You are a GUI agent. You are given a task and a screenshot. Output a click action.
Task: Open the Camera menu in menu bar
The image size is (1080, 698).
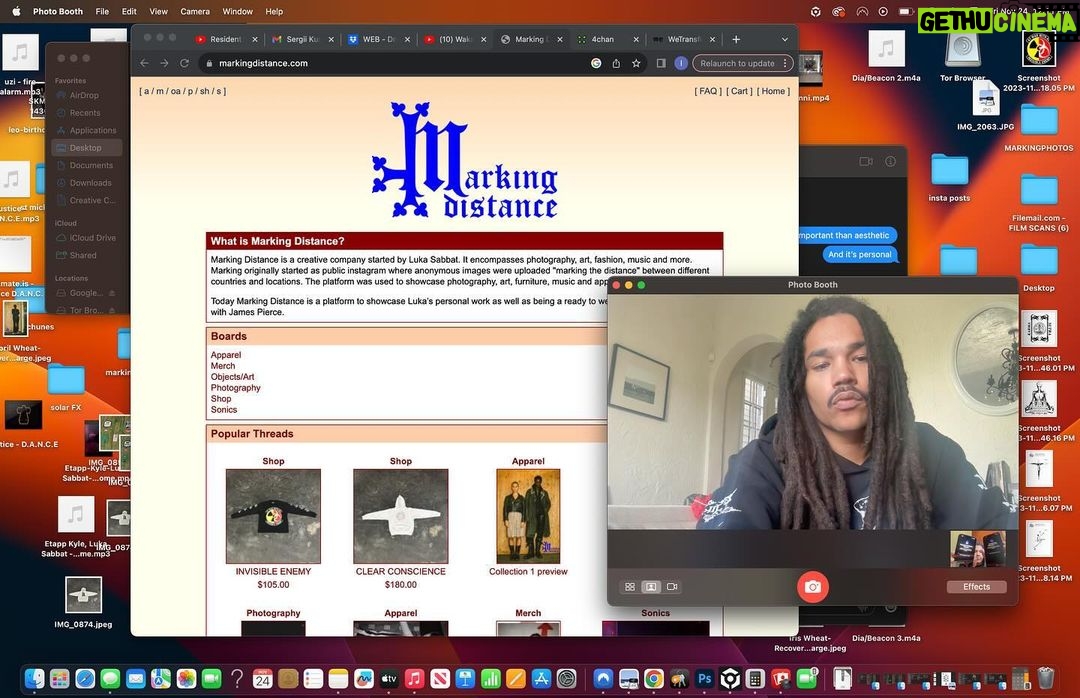point(195,12)
